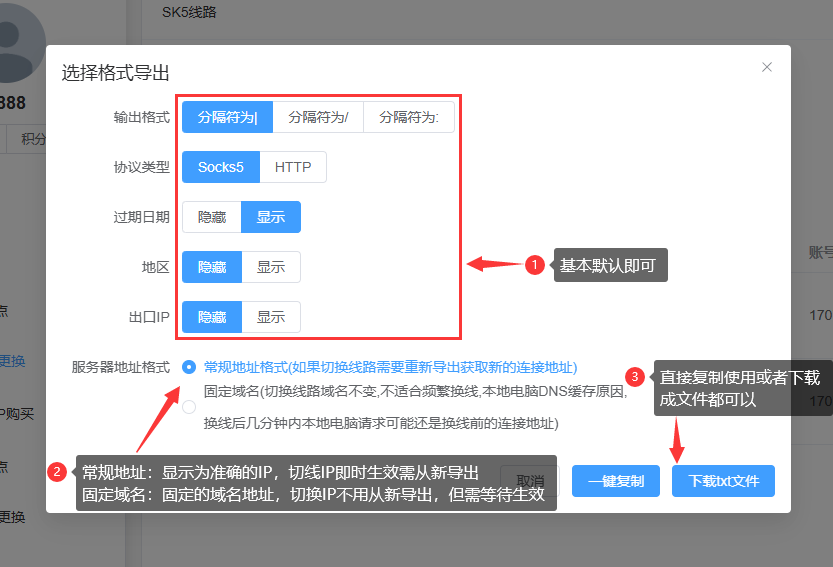Image resolution: width=833 pixels, height=567 pixels.
Task: Click the 一键复制 button
Action: pyautogui.click(x=616, y=481)
